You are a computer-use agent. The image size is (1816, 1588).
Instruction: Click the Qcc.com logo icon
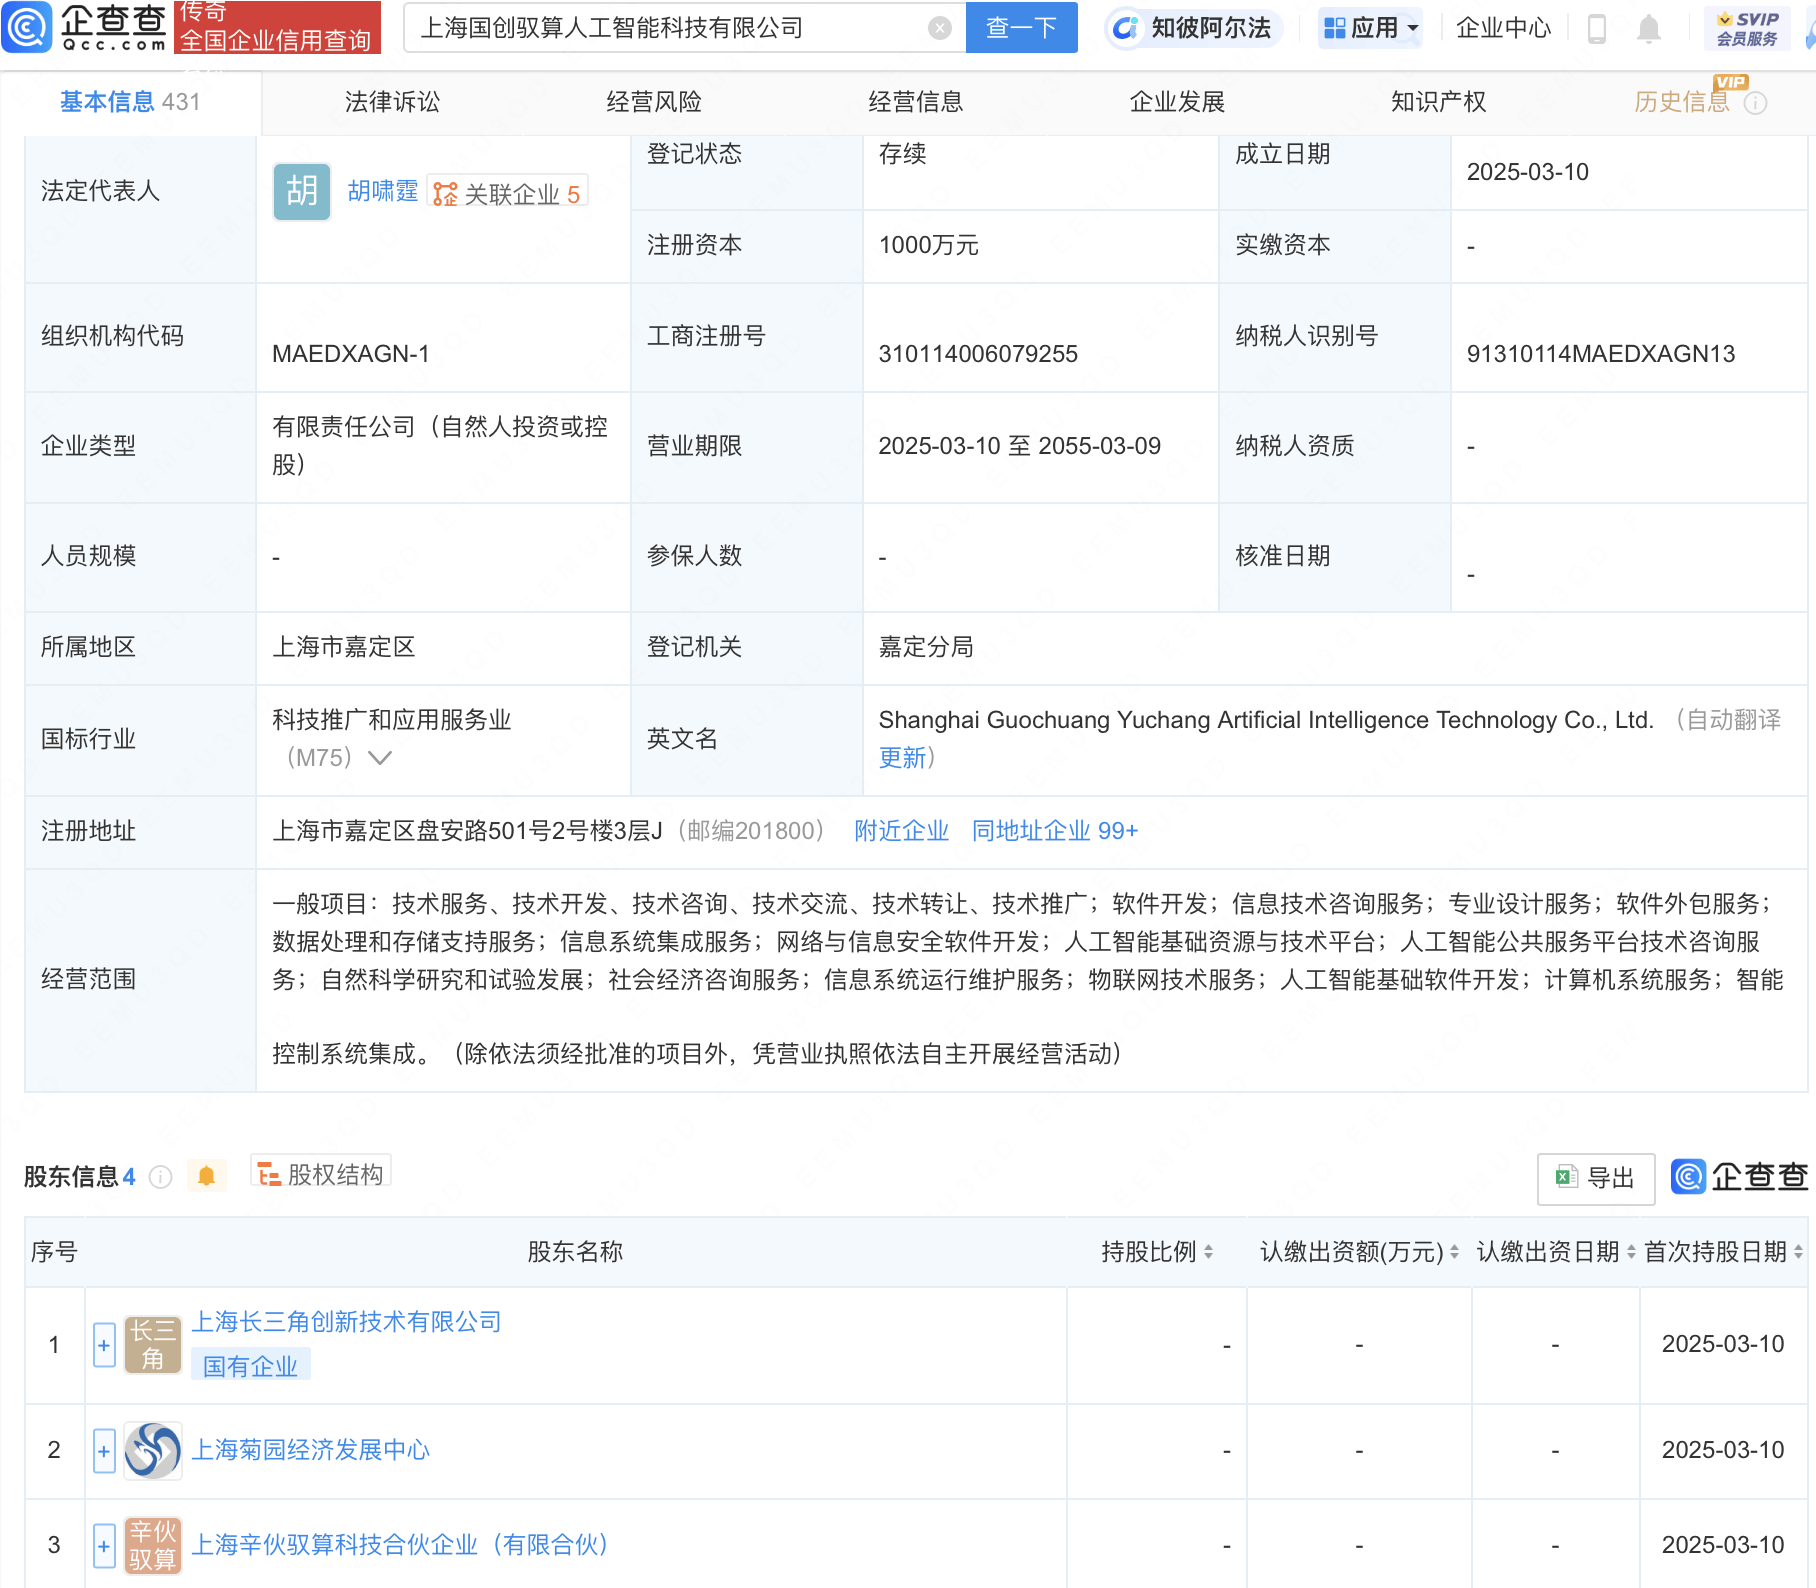point(26,27)
